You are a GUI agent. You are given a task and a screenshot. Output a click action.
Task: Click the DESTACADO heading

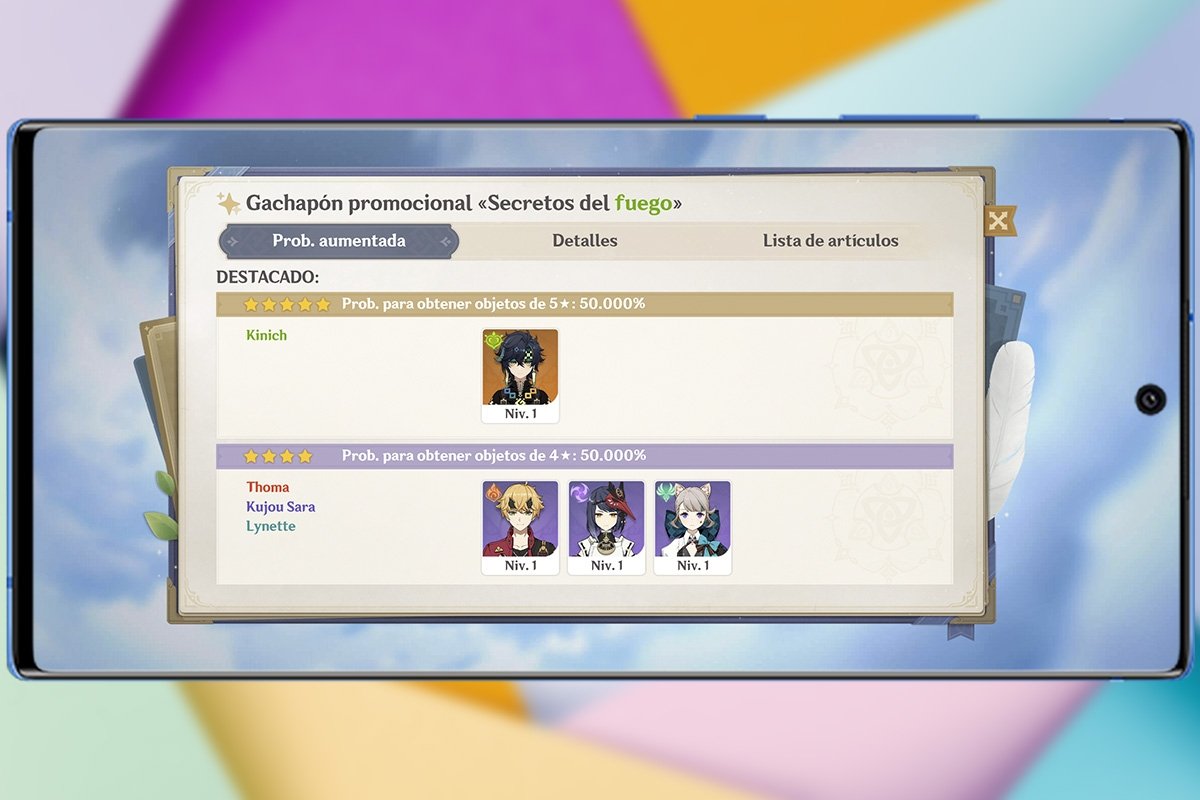[268, 277]
